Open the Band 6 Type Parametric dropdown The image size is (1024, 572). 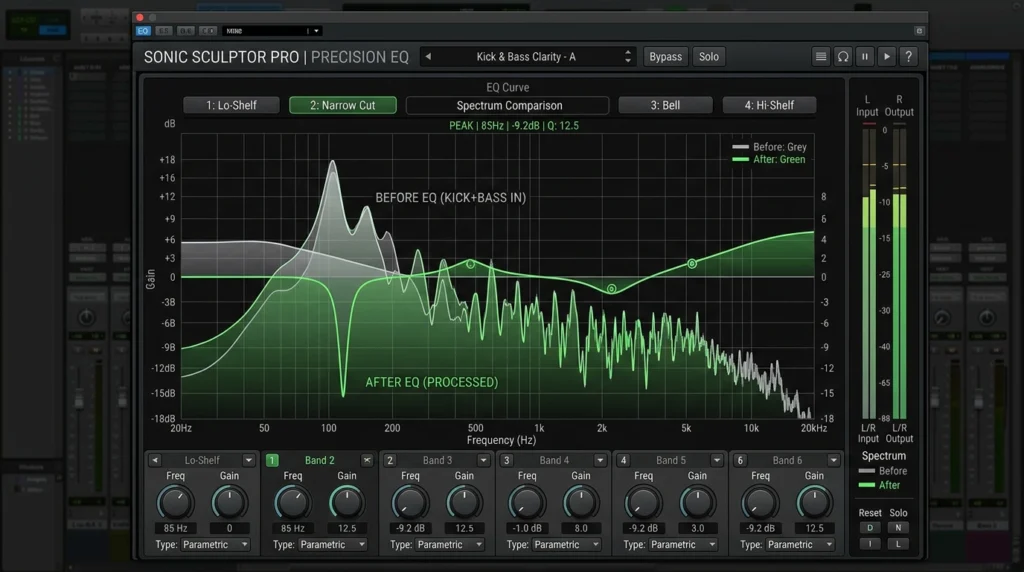pyautogui.click(x=801, y=545)
